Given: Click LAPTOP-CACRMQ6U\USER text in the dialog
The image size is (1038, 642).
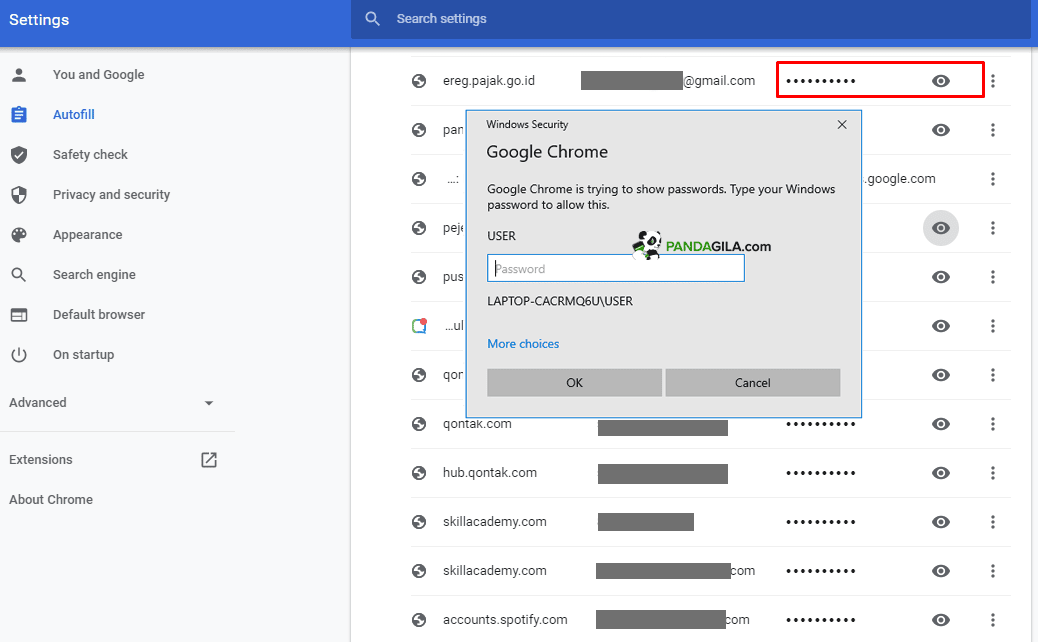Looking at the screenshot, I should (x=560, y=301).
